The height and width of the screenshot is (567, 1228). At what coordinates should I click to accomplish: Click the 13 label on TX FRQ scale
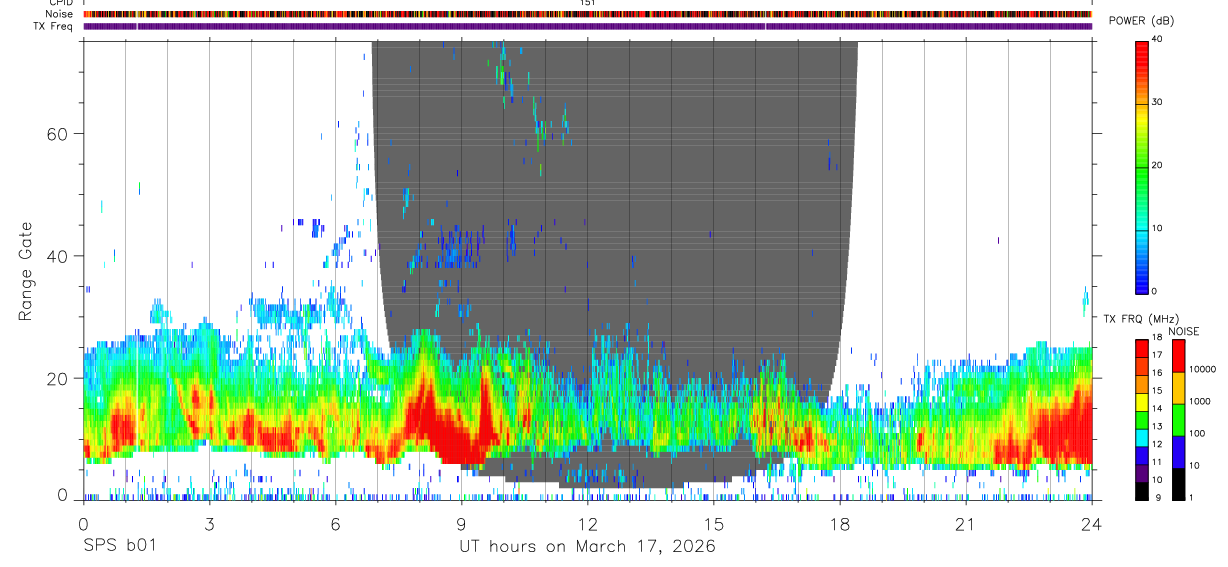click(1158, 426)
